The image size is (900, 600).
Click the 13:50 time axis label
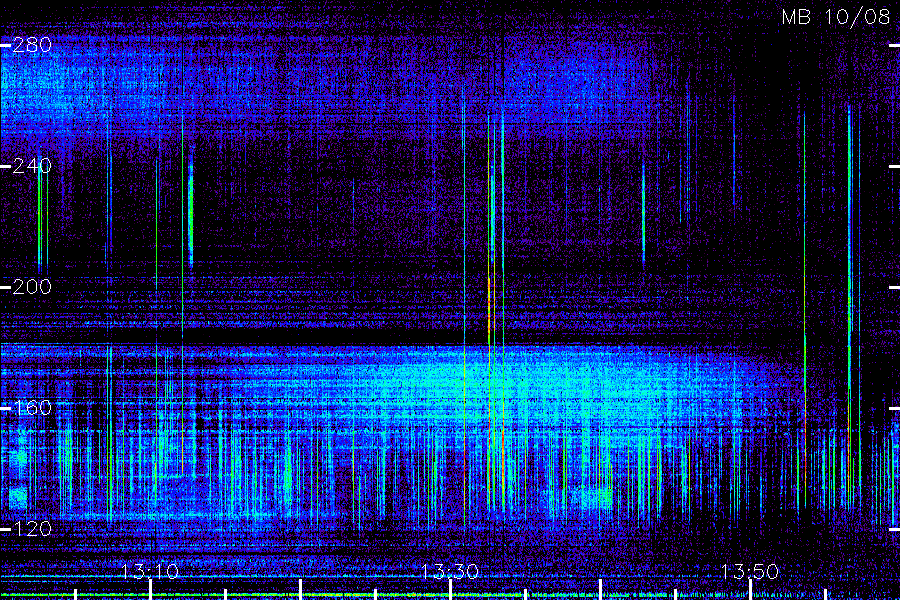tap(750, 571)
